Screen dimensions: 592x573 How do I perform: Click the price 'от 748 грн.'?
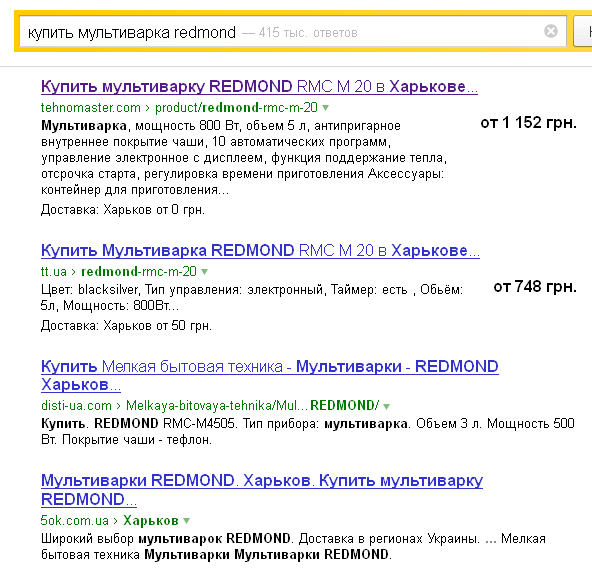535,287
